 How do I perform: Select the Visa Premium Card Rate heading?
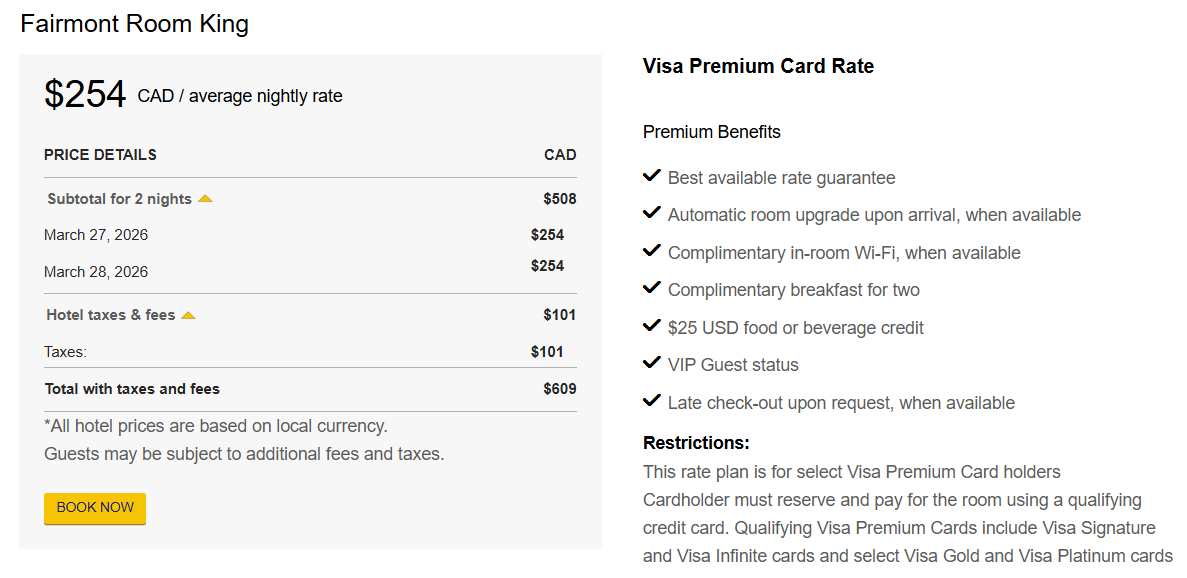point(758,66)
